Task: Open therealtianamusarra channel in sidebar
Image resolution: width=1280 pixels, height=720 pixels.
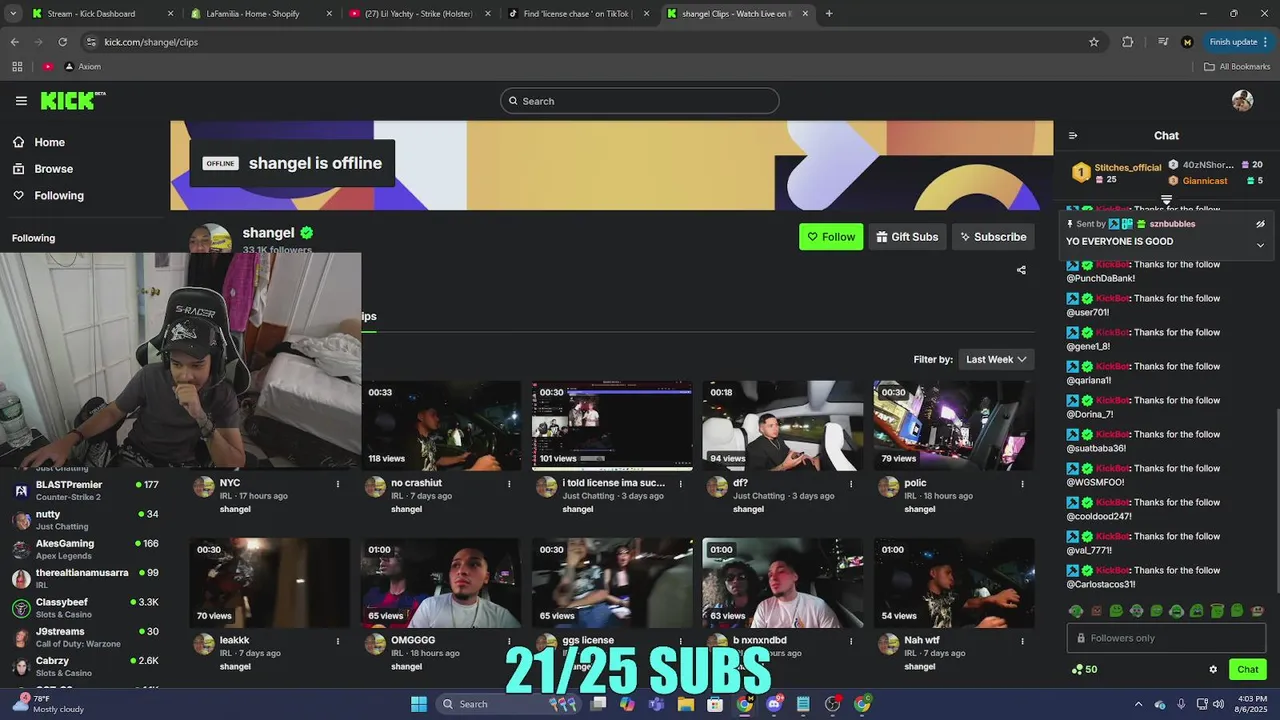Action: click(x=85, y=578)
